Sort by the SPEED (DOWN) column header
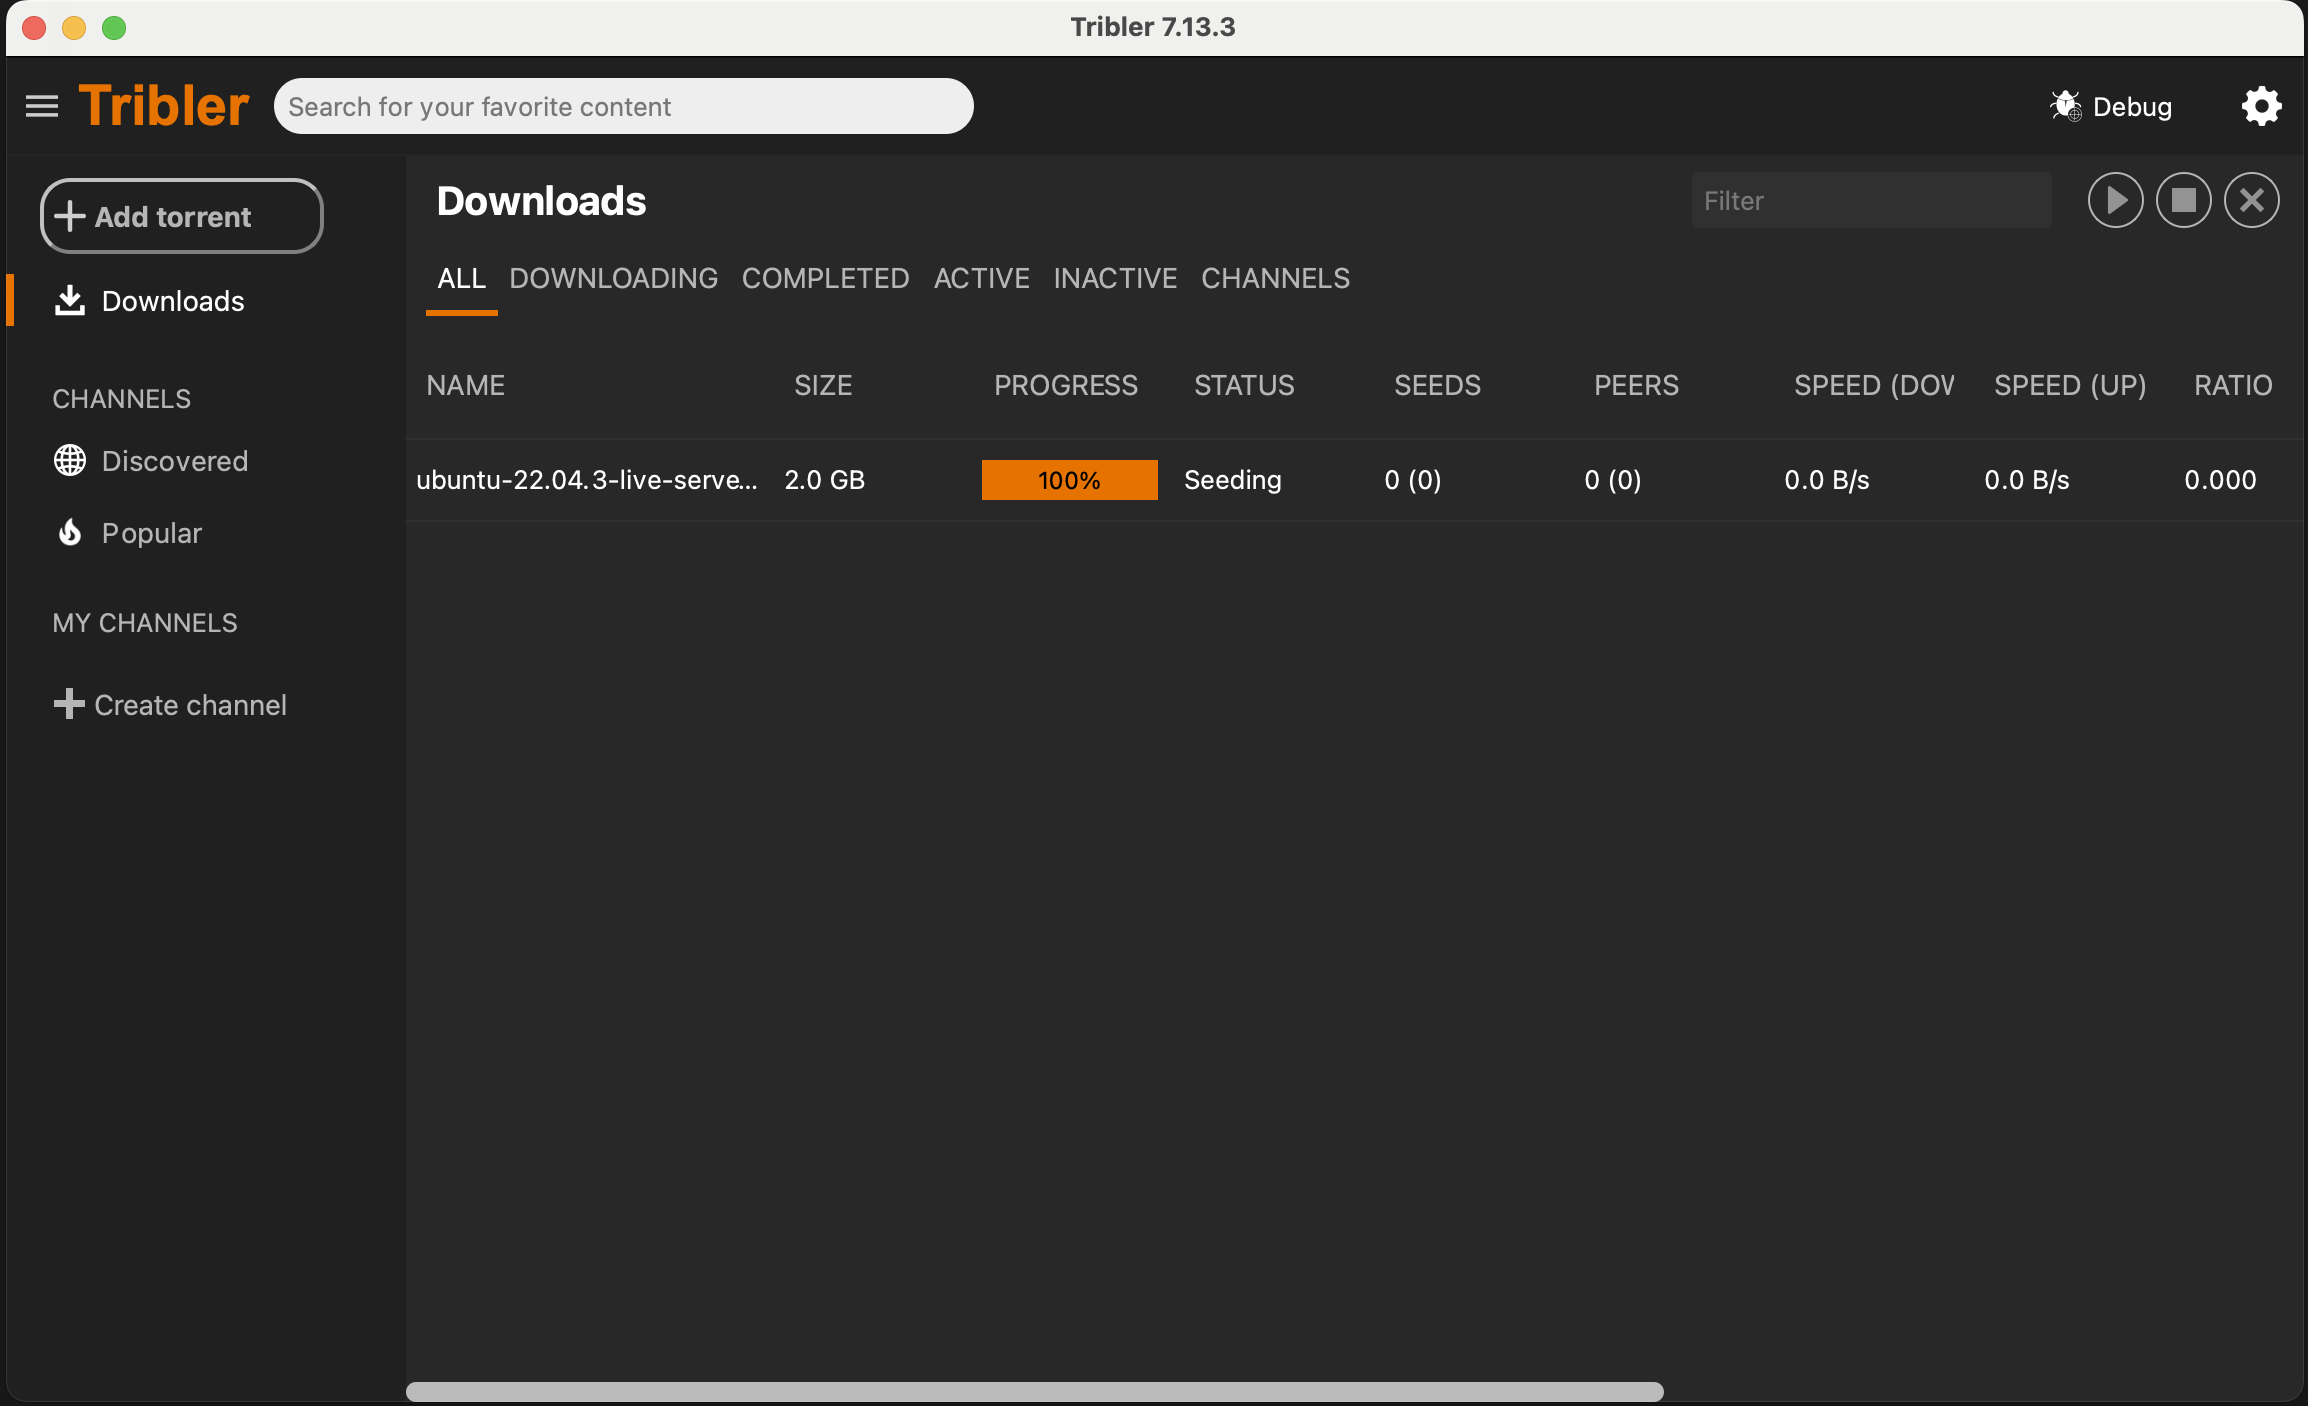 pyautogui.click(x=1874, y=385)
